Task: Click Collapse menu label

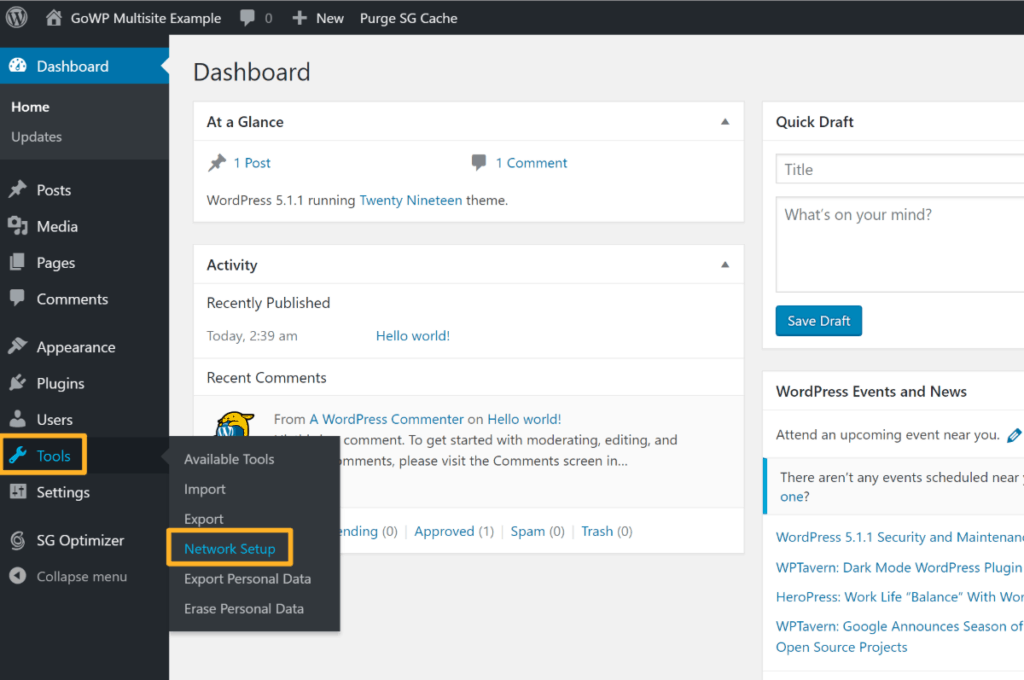Action: [82, 577]
